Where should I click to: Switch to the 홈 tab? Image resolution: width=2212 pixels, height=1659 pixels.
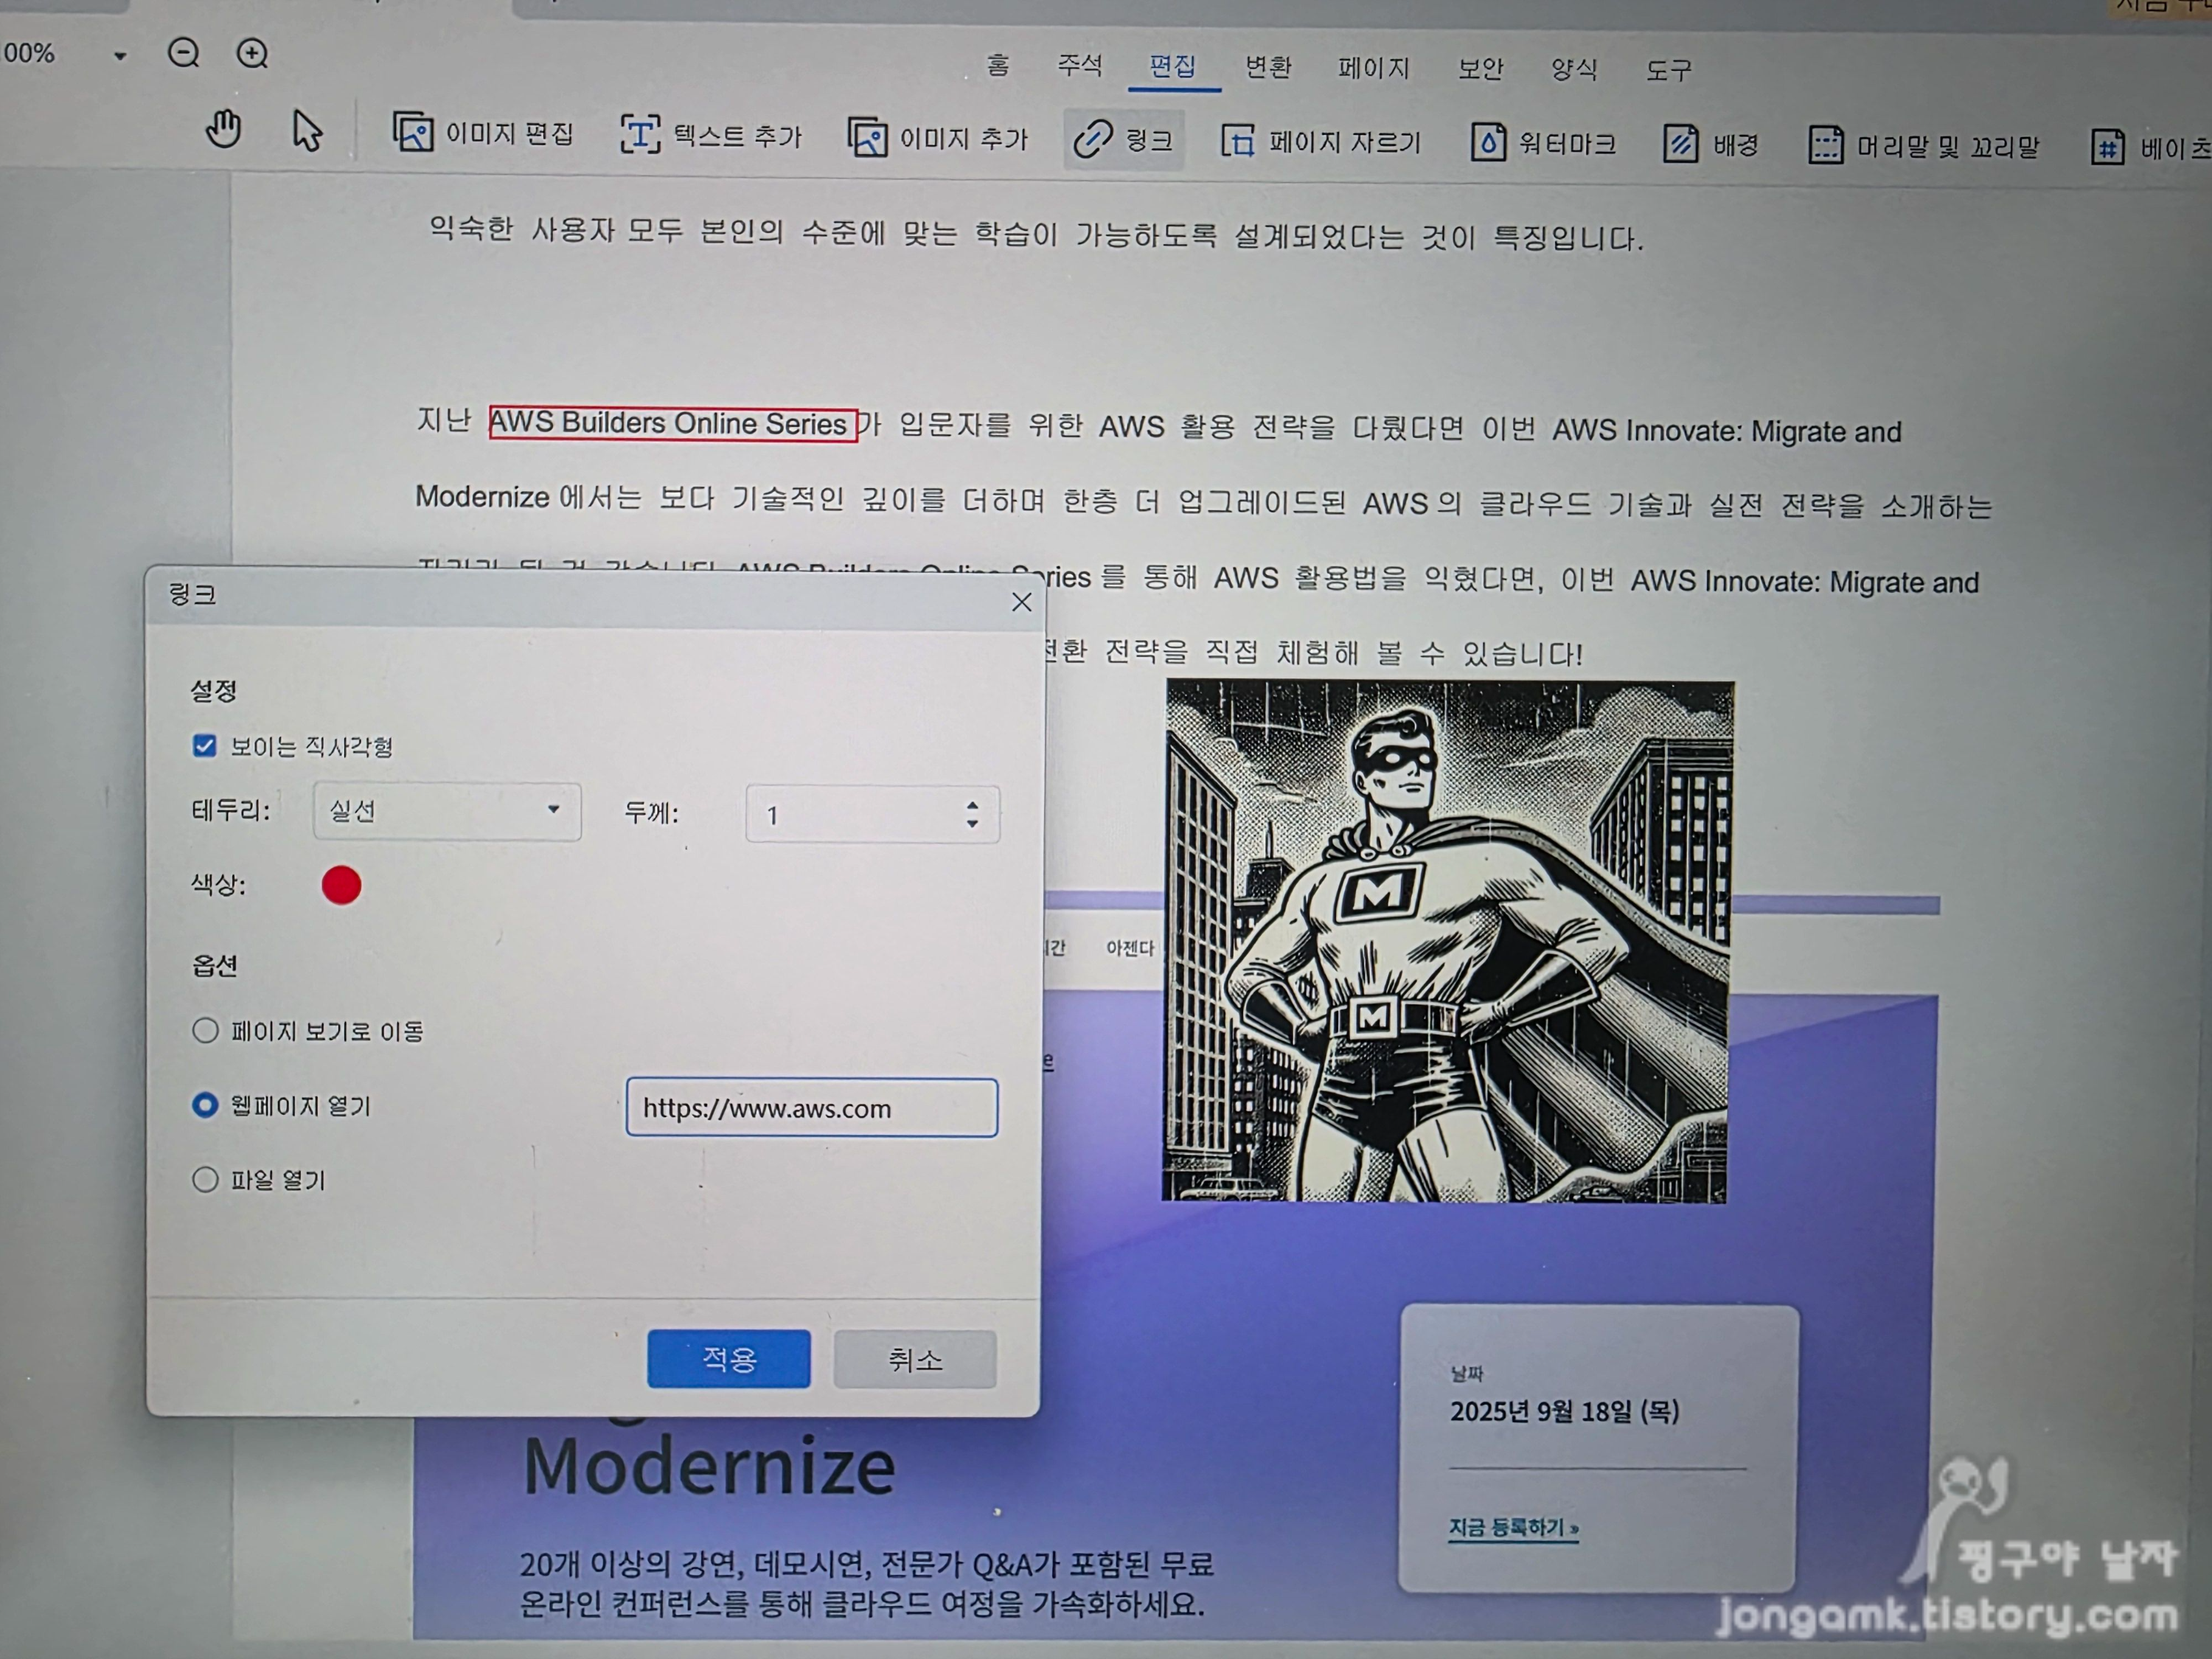click(x=998, y=66)
